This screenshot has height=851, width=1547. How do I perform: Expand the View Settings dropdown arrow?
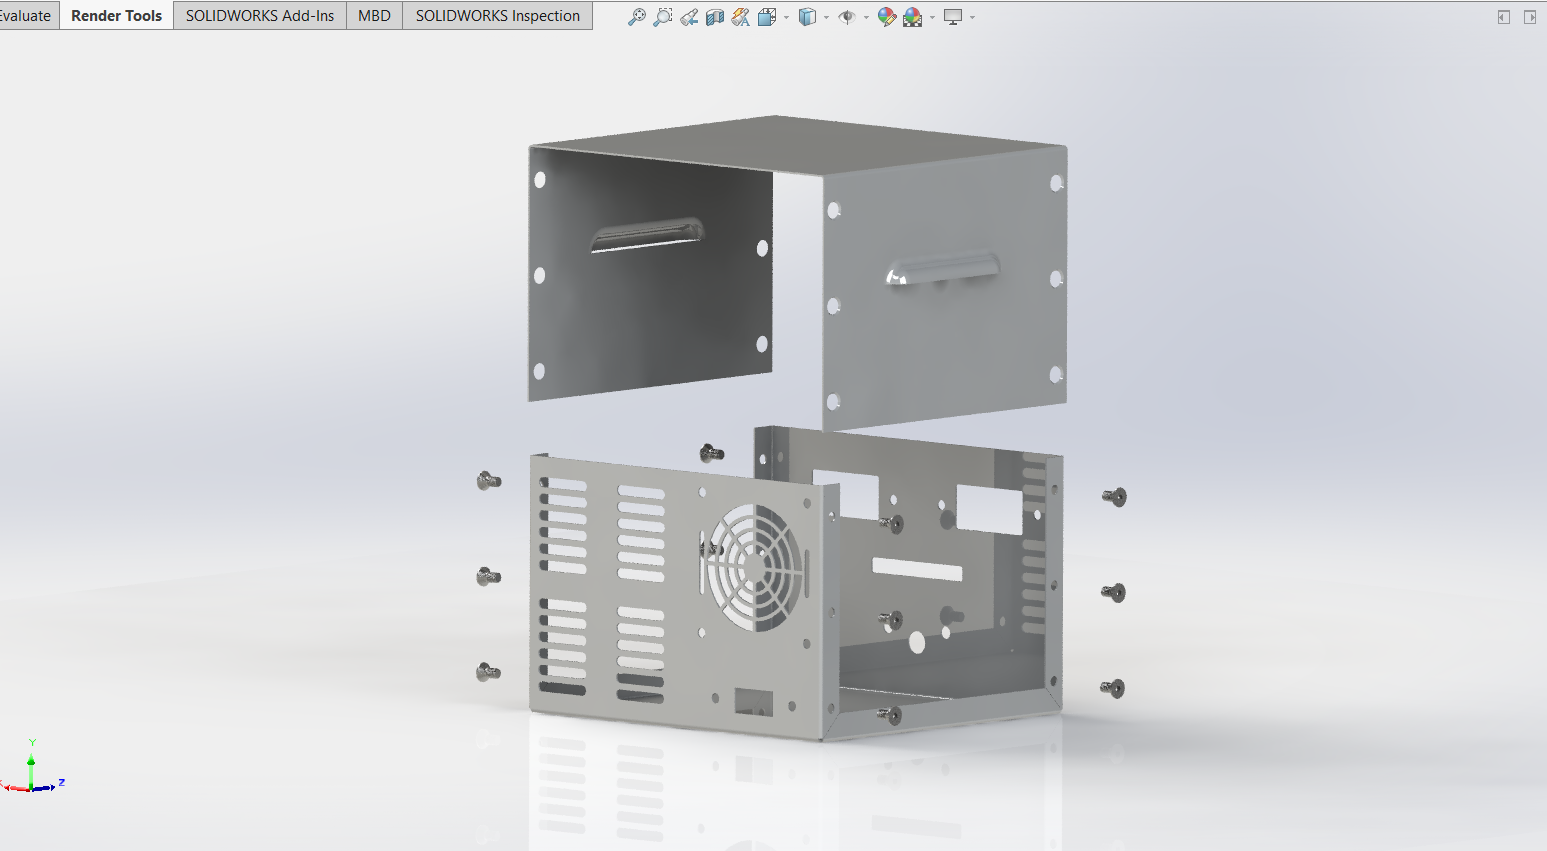[x=972, y=18]
